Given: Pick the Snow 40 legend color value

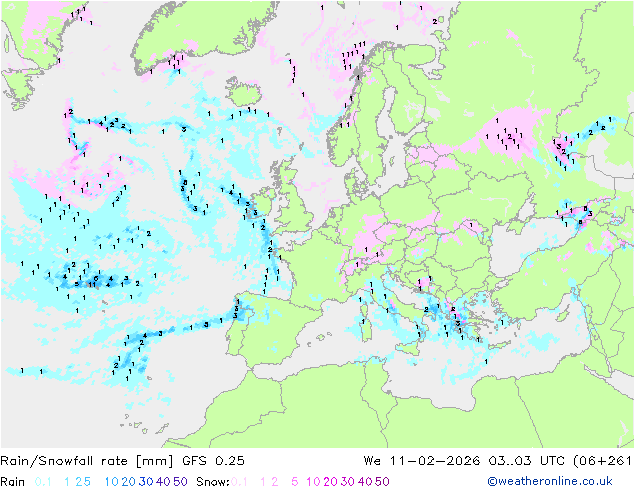Looking at the screenshot, I should [x=365, y=482].
